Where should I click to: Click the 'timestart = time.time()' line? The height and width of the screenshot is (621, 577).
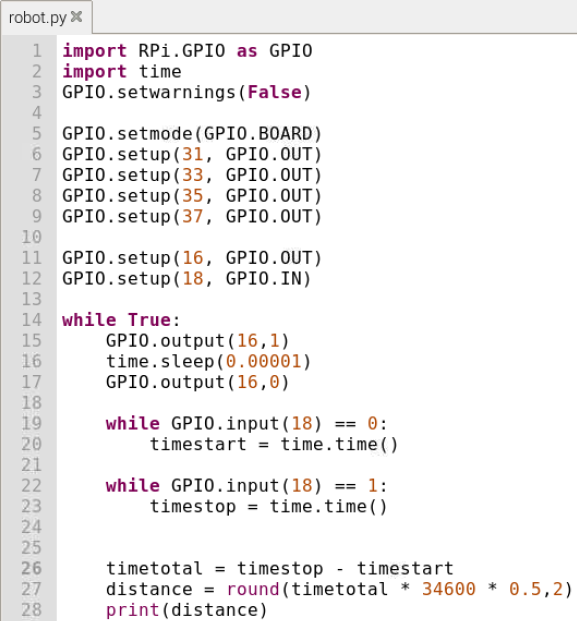[x=274, y=444]
